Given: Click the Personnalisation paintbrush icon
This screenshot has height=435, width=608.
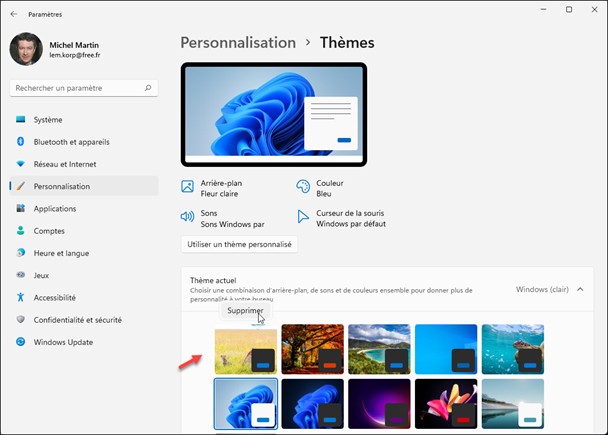Looking at the screenshot, I should [21, 186].
